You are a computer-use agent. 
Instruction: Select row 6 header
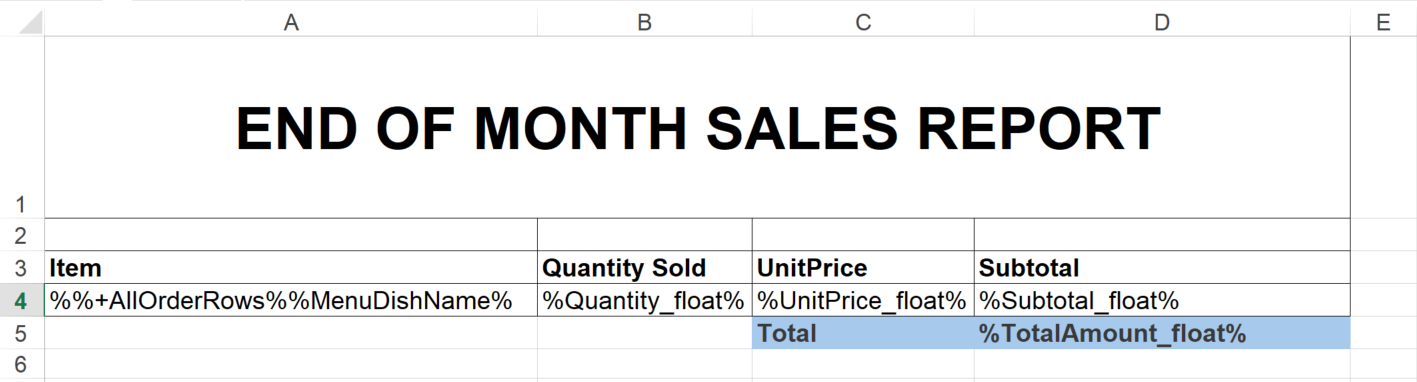coord(22,365)
